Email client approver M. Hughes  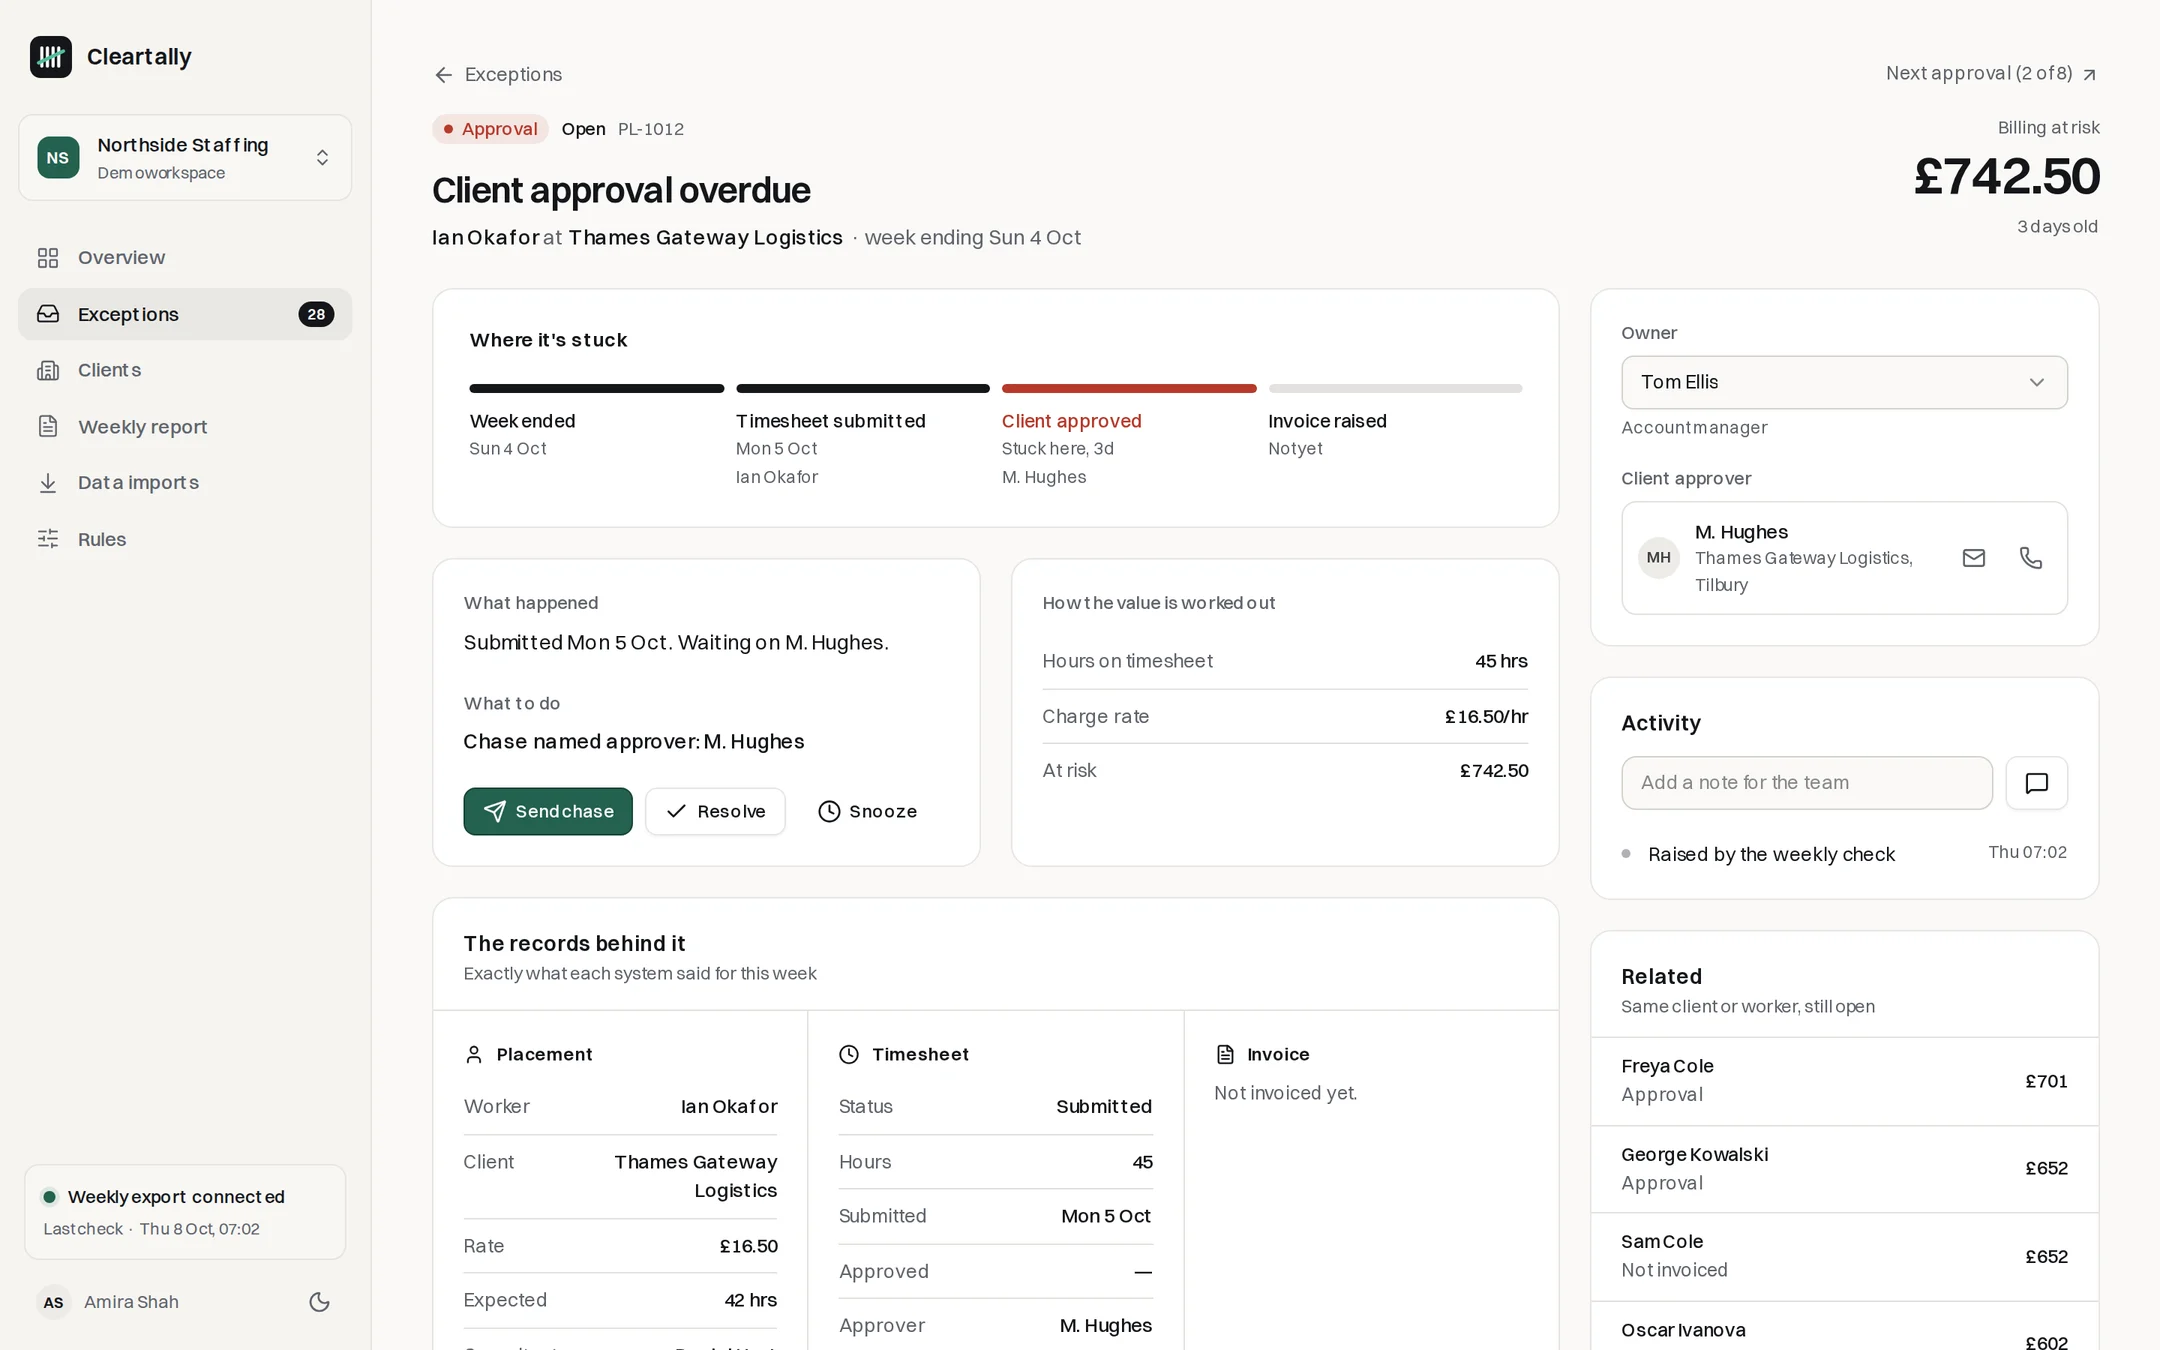coord(1973,558)
